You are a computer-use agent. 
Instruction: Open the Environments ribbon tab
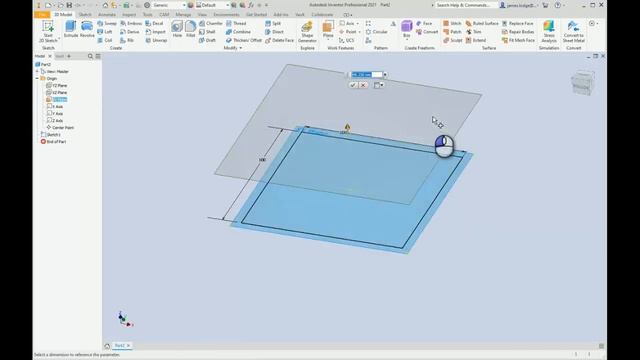pyautogui.click(x=226, y=15)
